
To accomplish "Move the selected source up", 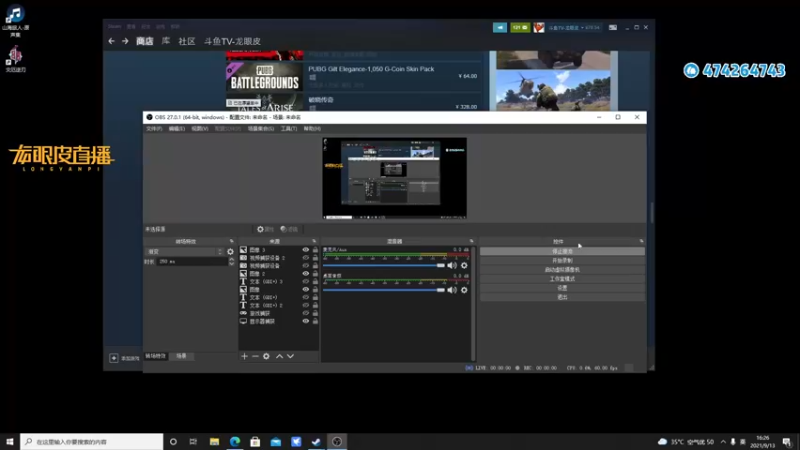I will pos(280,356).
